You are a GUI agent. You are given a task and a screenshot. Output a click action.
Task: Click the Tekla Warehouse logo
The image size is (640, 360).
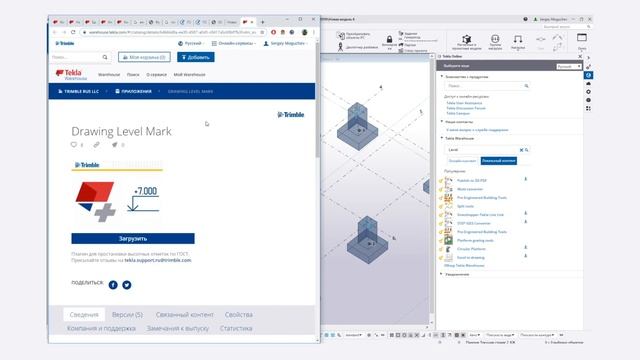71,75
